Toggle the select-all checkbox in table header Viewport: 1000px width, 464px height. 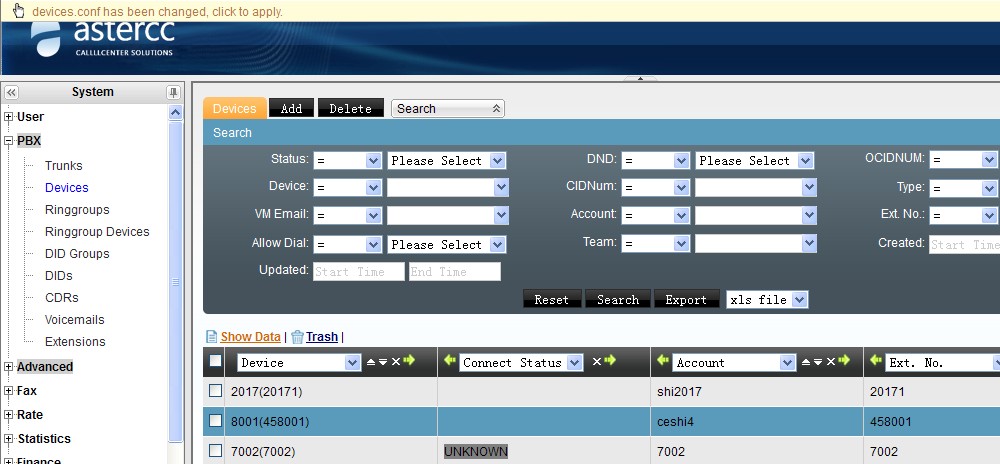215,362
